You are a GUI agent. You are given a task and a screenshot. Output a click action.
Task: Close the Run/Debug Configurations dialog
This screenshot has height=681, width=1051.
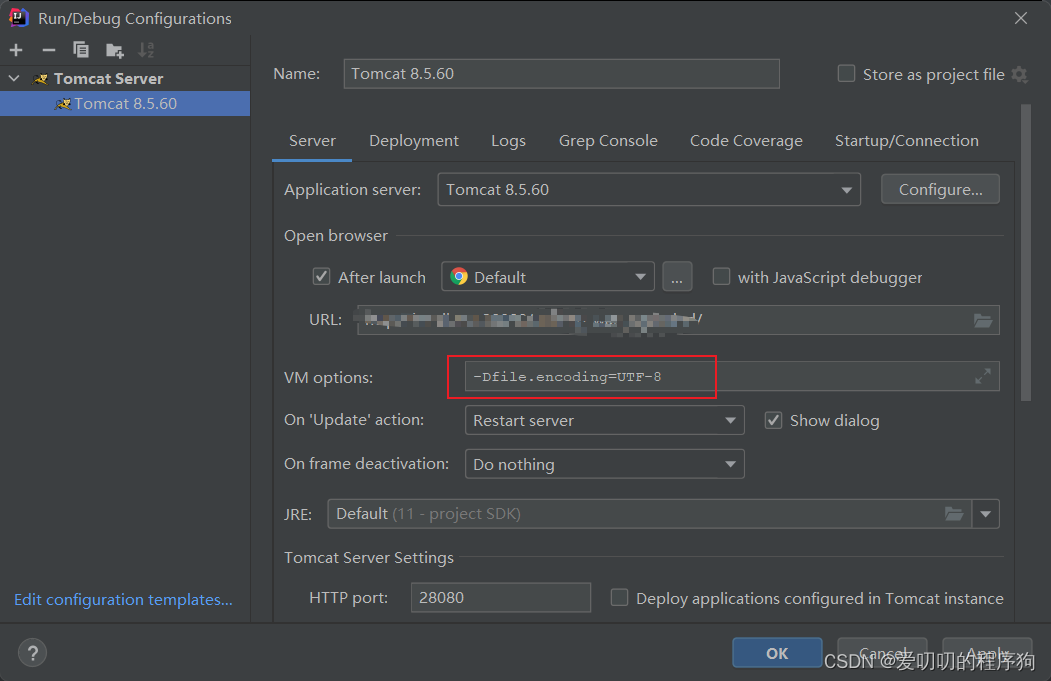pos(1020,18)
